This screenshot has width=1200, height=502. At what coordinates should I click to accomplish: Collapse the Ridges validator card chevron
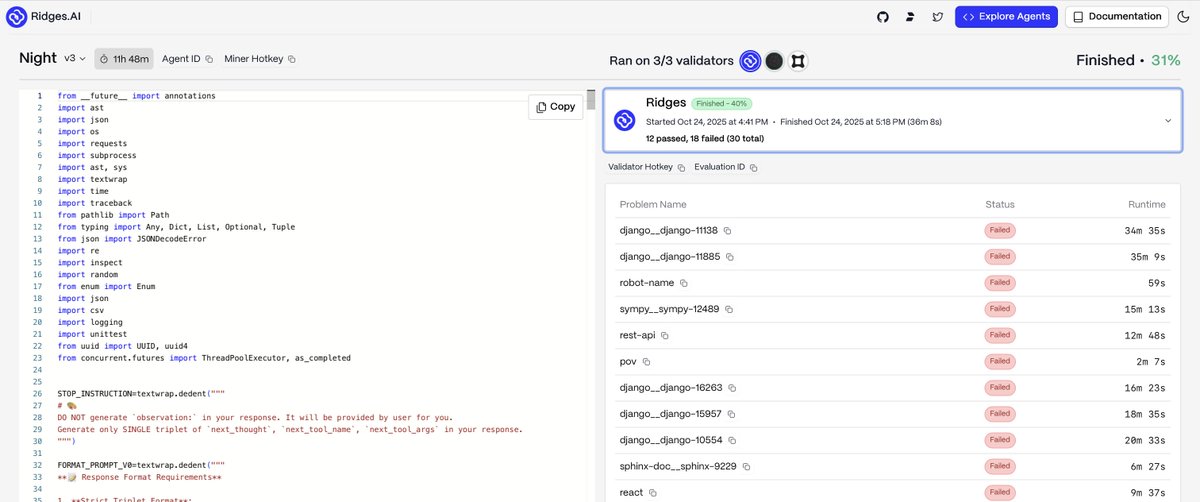tap(1168, 121)
